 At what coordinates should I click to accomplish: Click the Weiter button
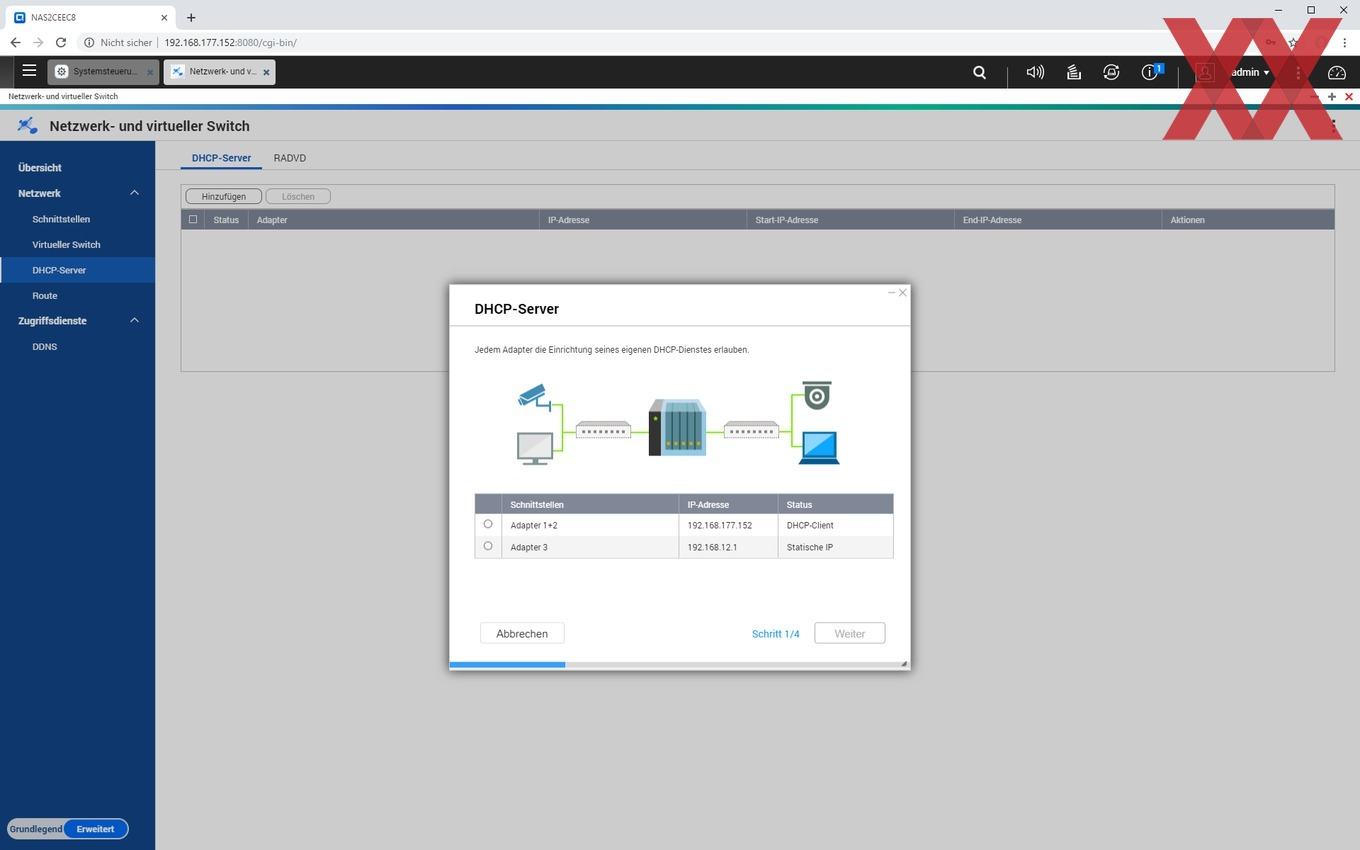[x=850, y=633]
